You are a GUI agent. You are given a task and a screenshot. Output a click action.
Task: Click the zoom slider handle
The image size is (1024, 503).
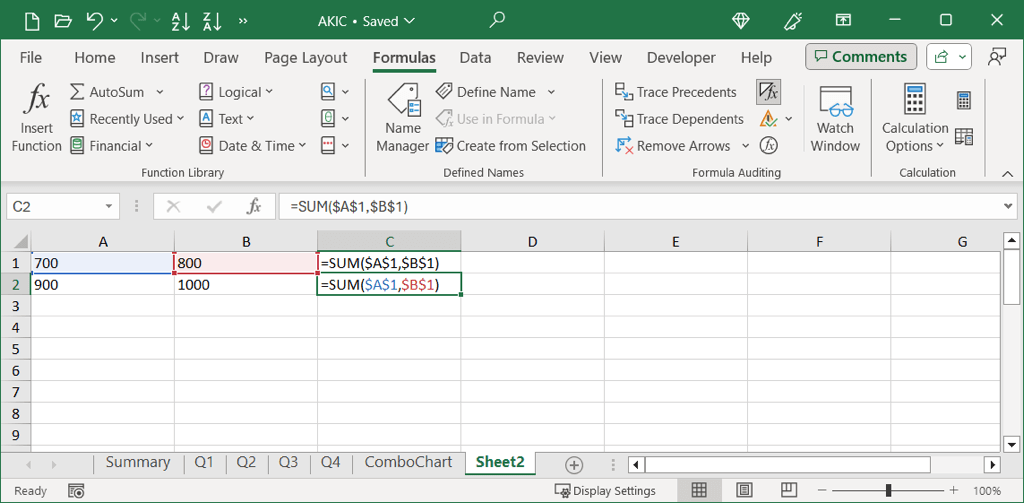click(888, 491)
